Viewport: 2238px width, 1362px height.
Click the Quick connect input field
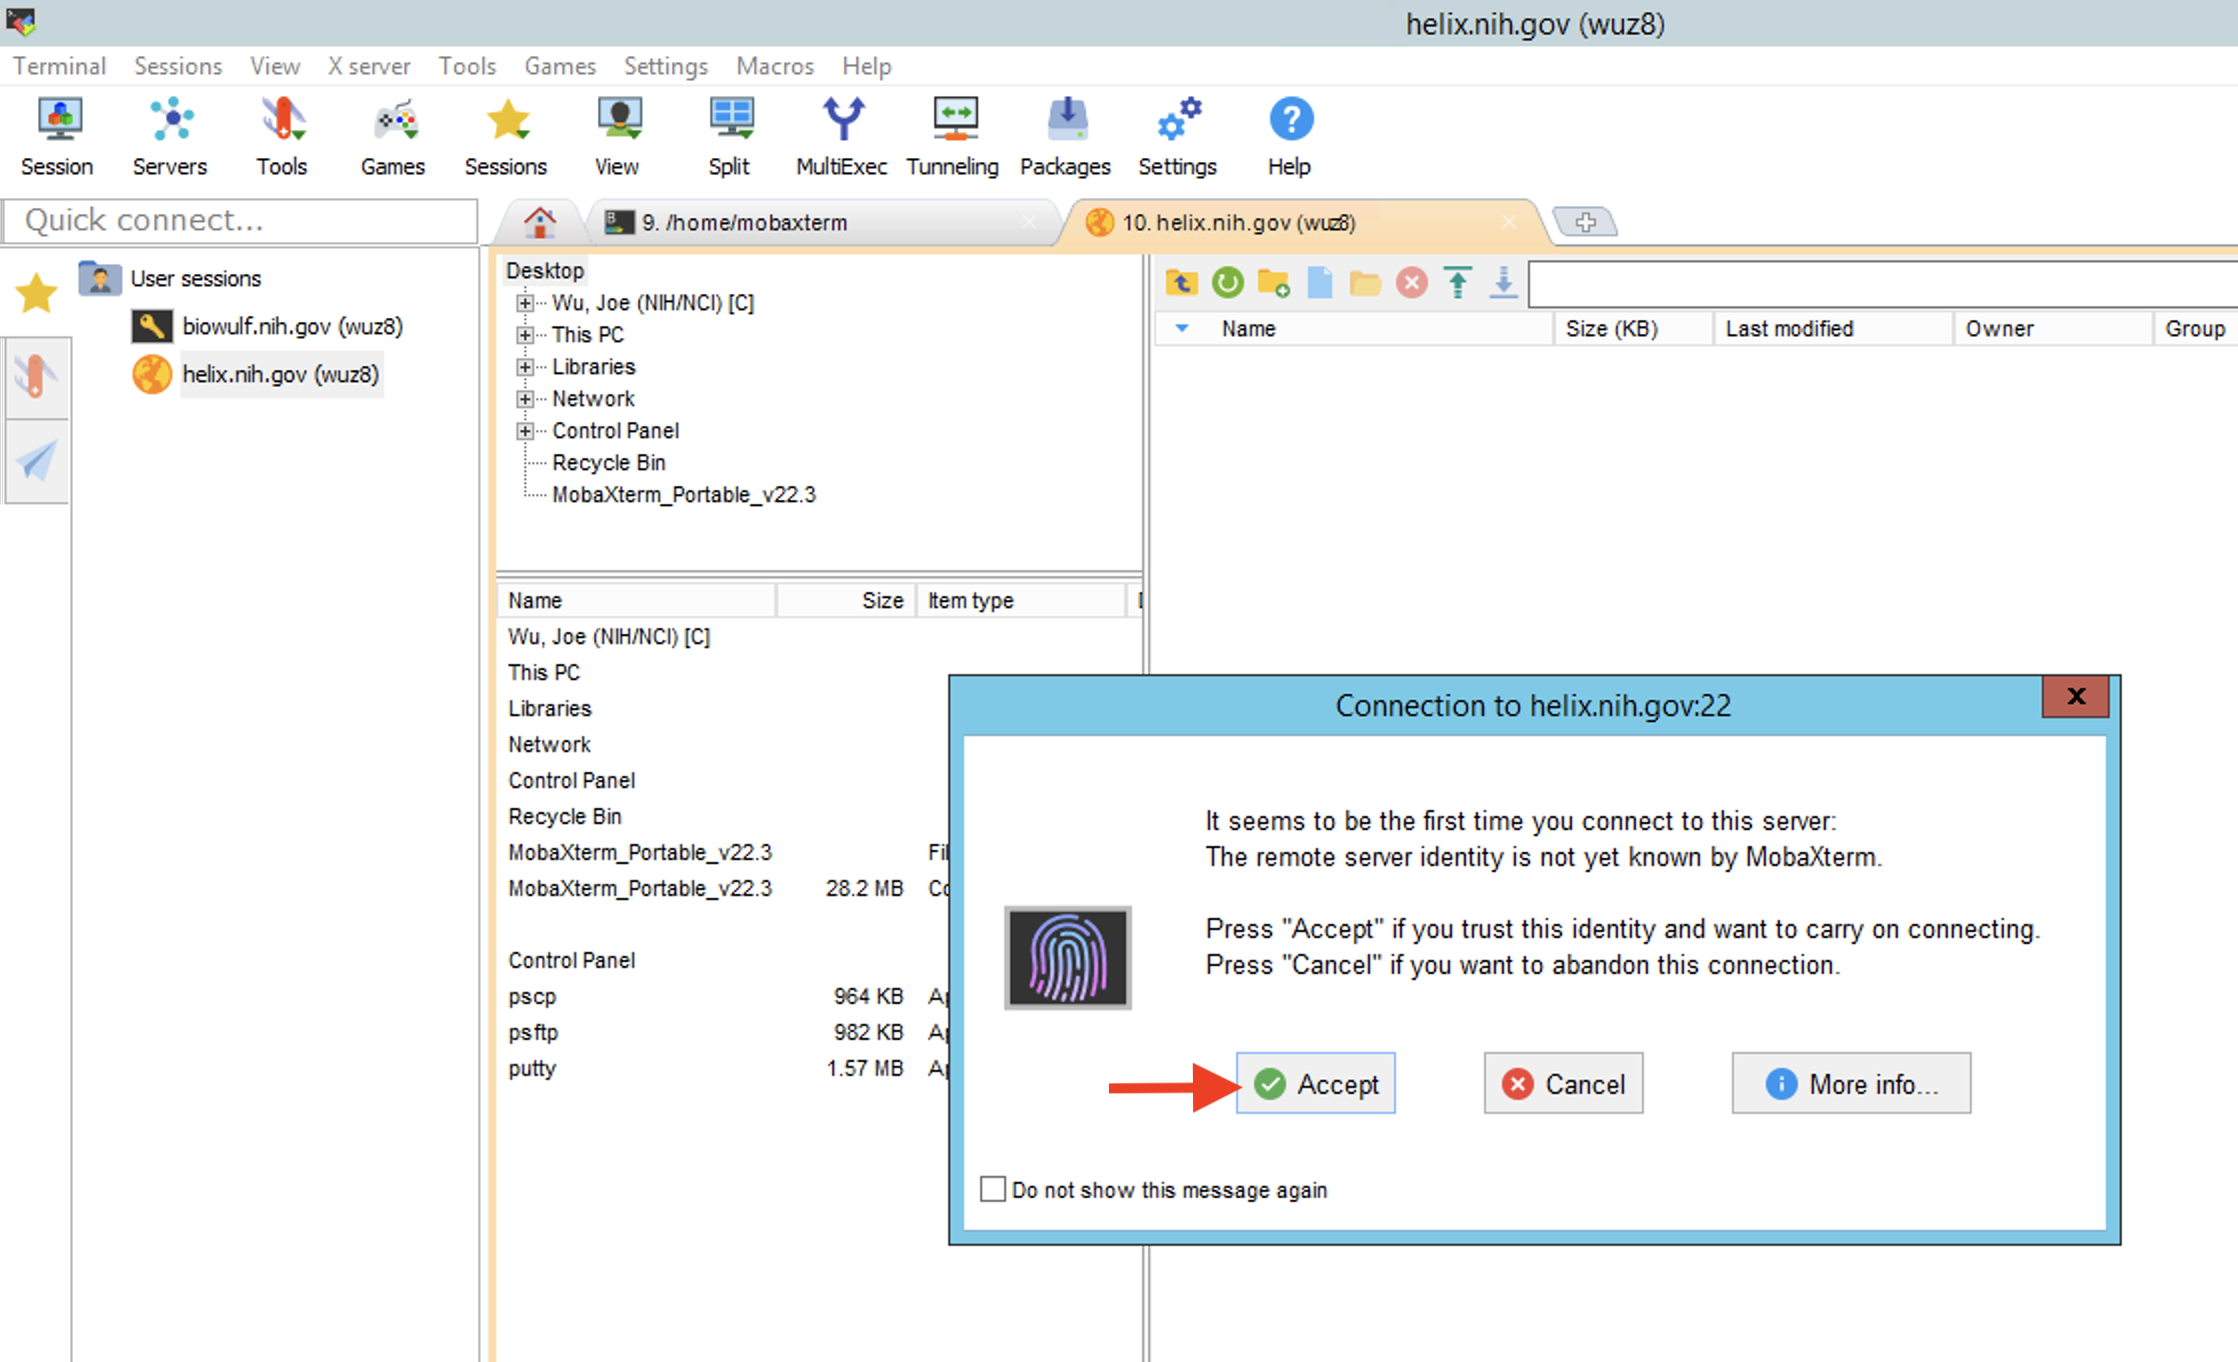pyautogui.click(x=240, y=220)
